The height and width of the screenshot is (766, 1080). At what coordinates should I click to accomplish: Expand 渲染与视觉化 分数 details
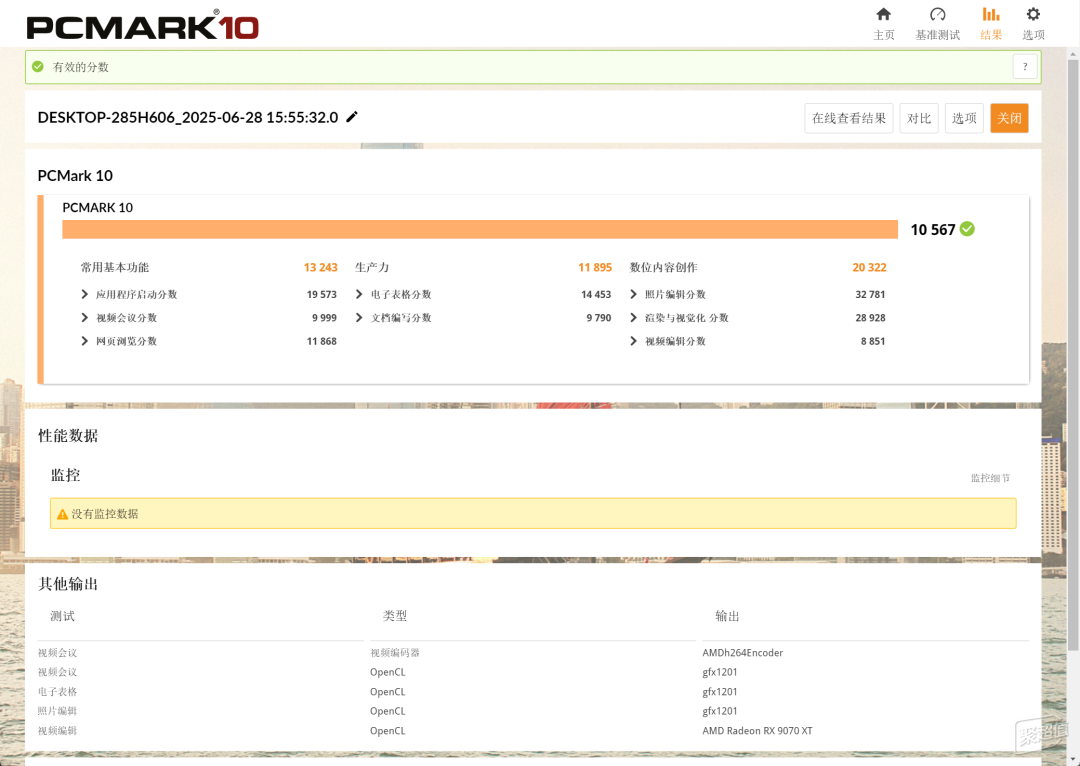[x=633, y=318]
